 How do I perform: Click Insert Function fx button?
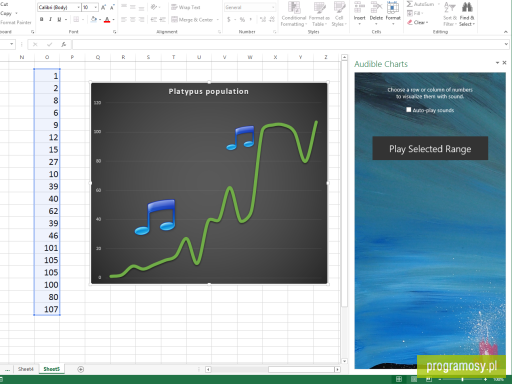(x=63, y=44)
